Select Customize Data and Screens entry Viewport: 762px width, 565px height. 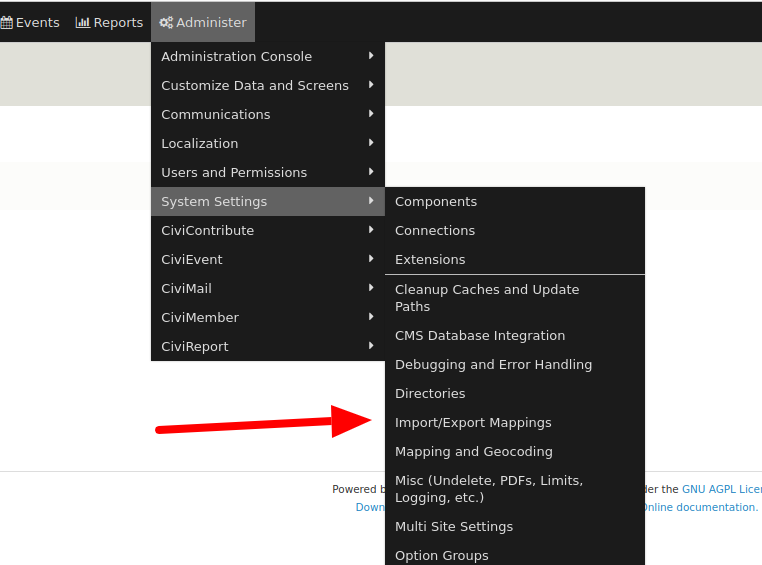click(x=268, y=86)
